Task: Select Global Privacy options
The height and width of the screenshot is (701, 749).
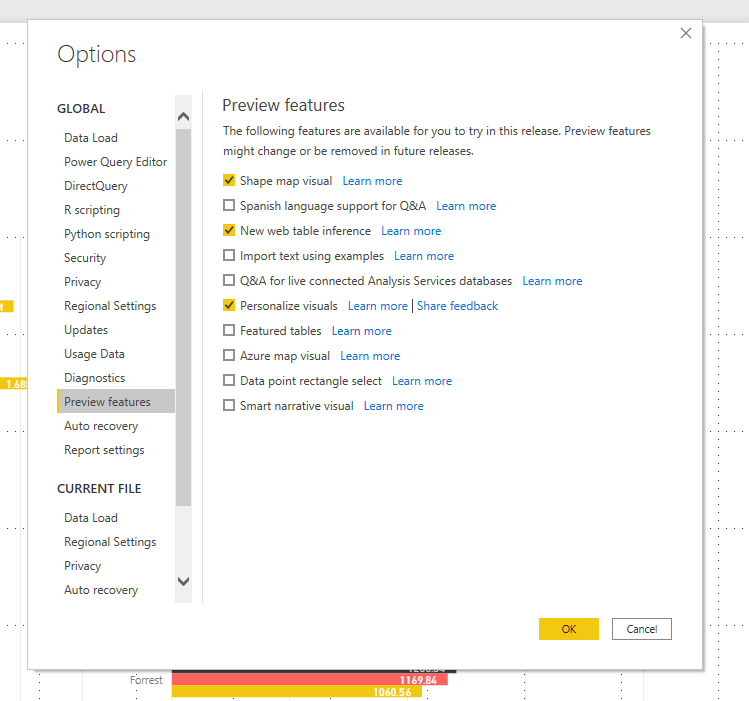Action: (x=116, y=282)
